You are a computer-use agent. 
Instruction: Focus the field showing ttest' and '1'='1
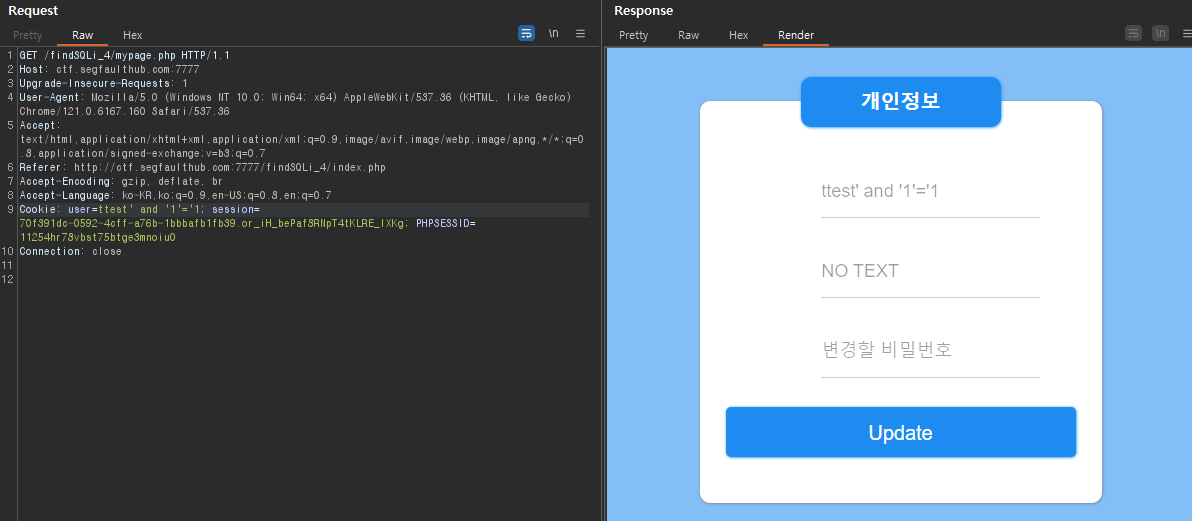930,192
